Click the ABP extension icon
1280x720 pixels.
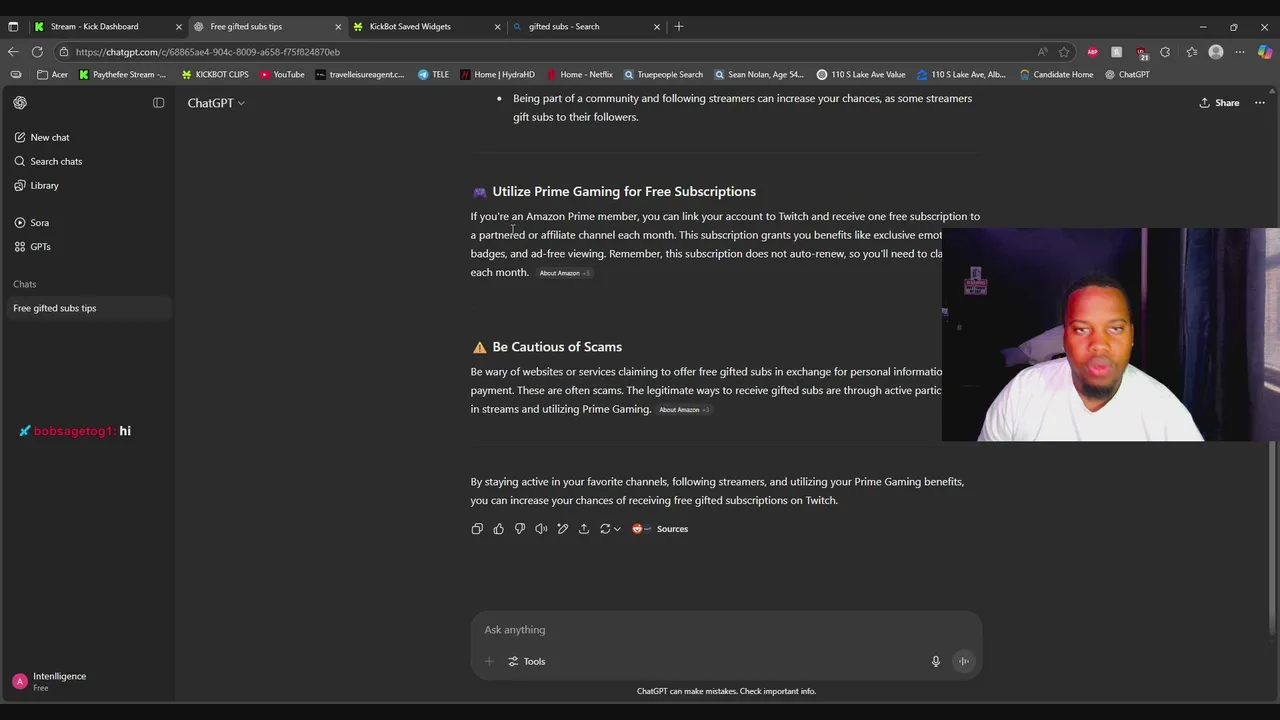[1092, 52]
